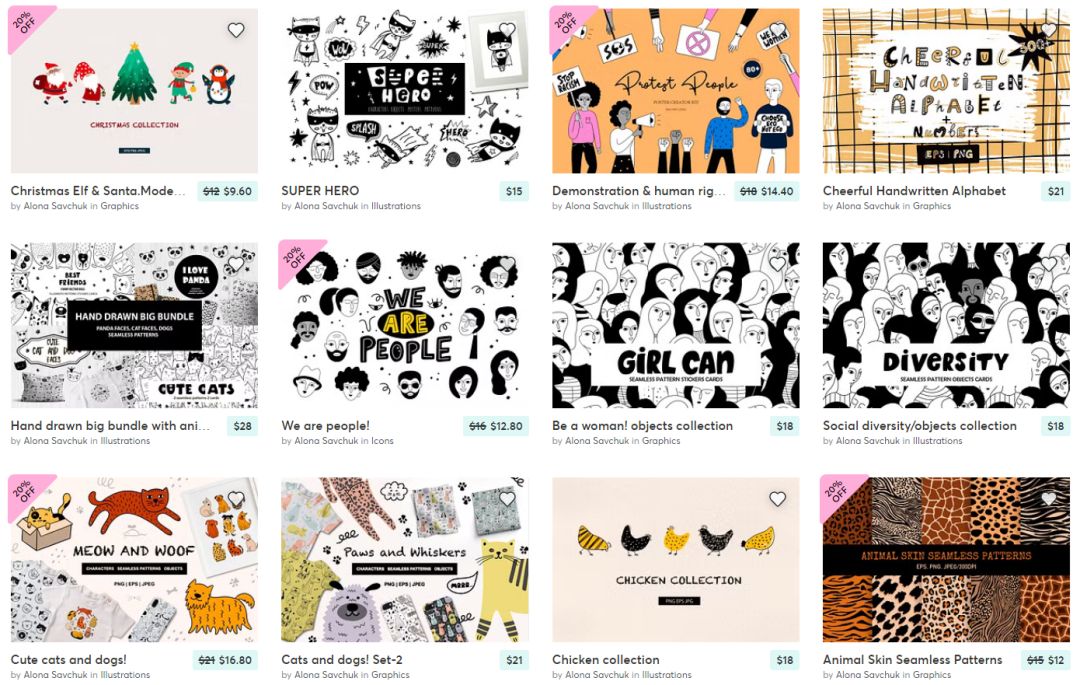Open the Chicken collection title link
The image size is (1080, 685).
click(x=605, y=660)
